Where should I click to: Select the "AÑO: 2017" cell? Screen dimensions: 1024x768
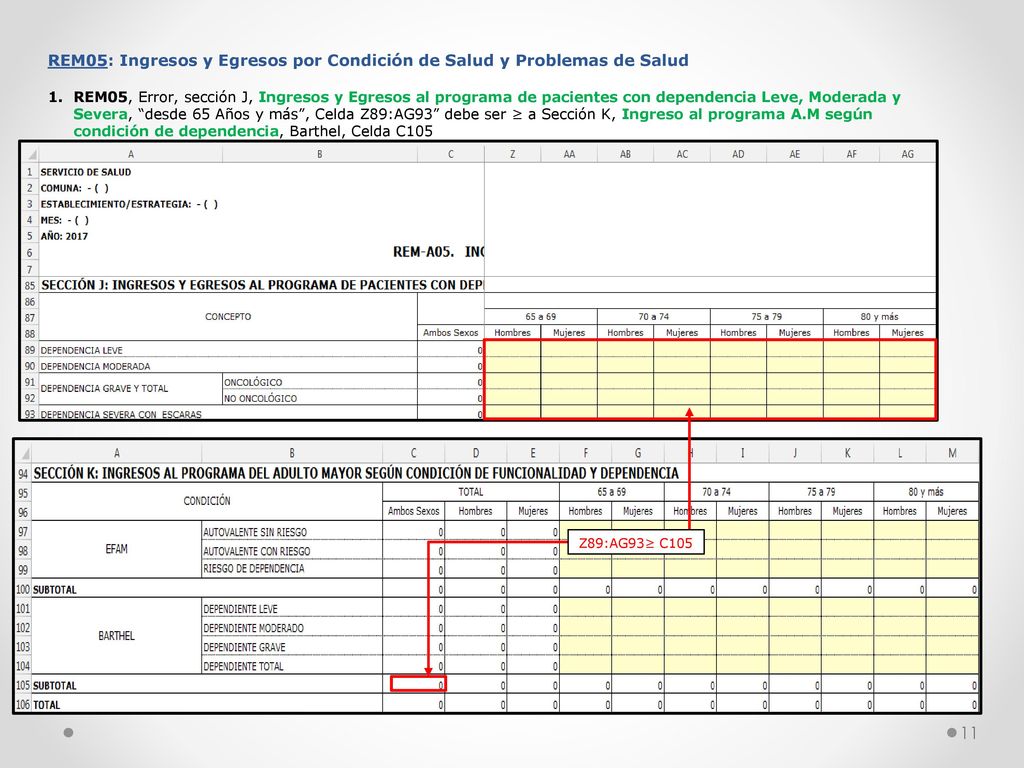point(64,236)
